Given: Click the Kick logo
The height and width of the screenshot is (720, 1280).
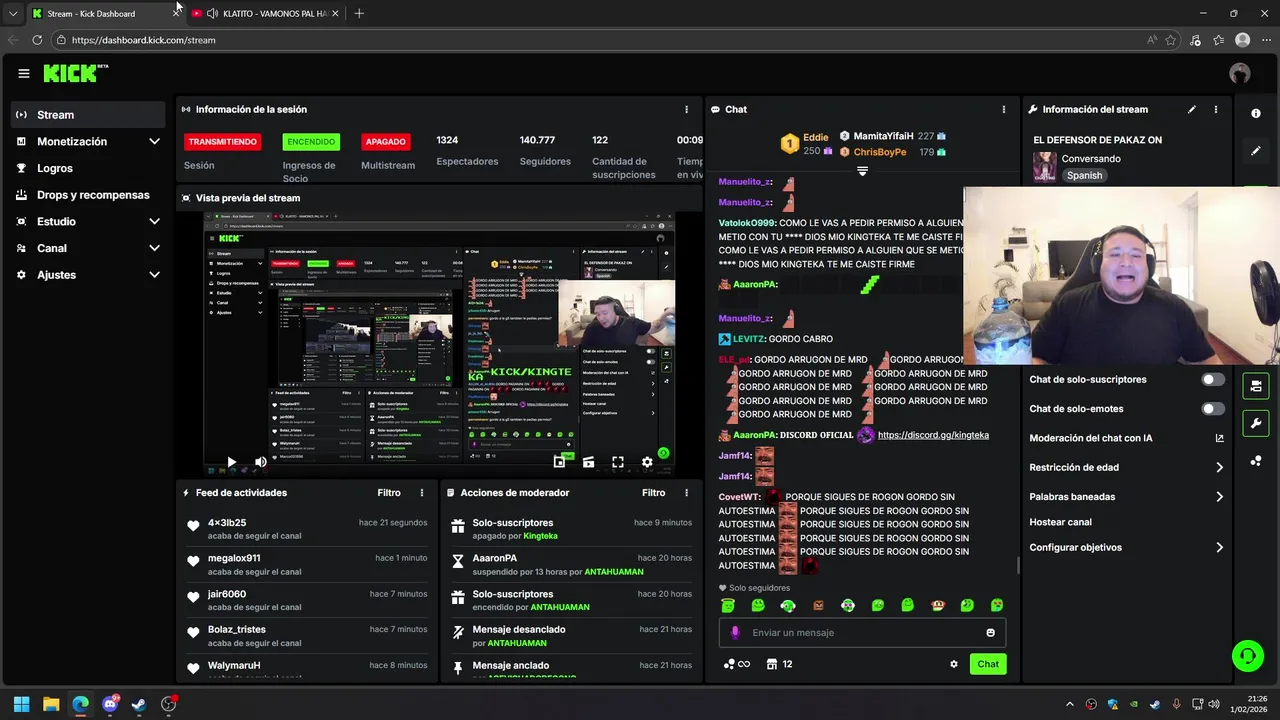Looking at the screenshot, I should (75, 73).
